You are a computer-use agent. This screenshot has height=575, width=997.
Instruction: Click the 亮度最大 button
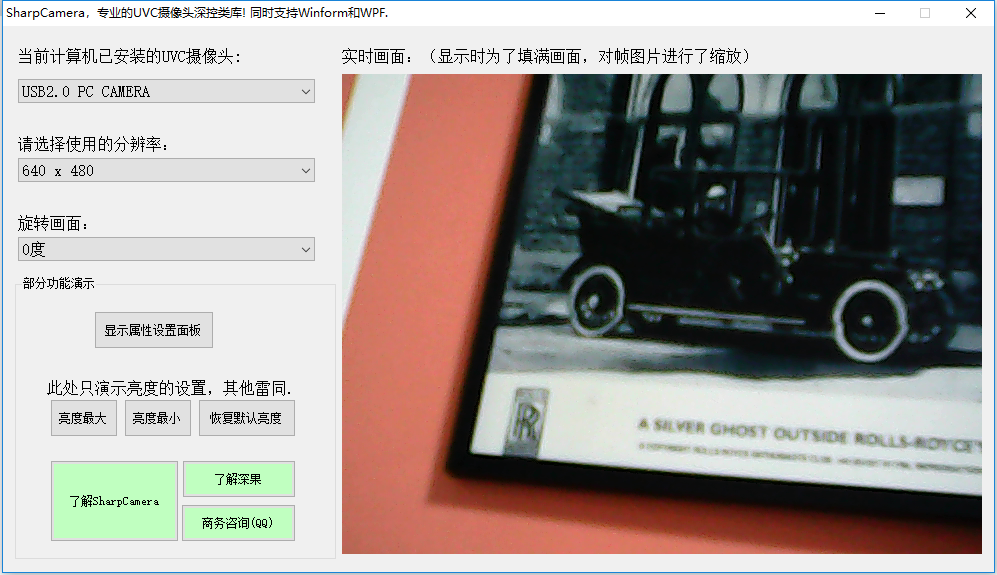click(x=84, y=418)
